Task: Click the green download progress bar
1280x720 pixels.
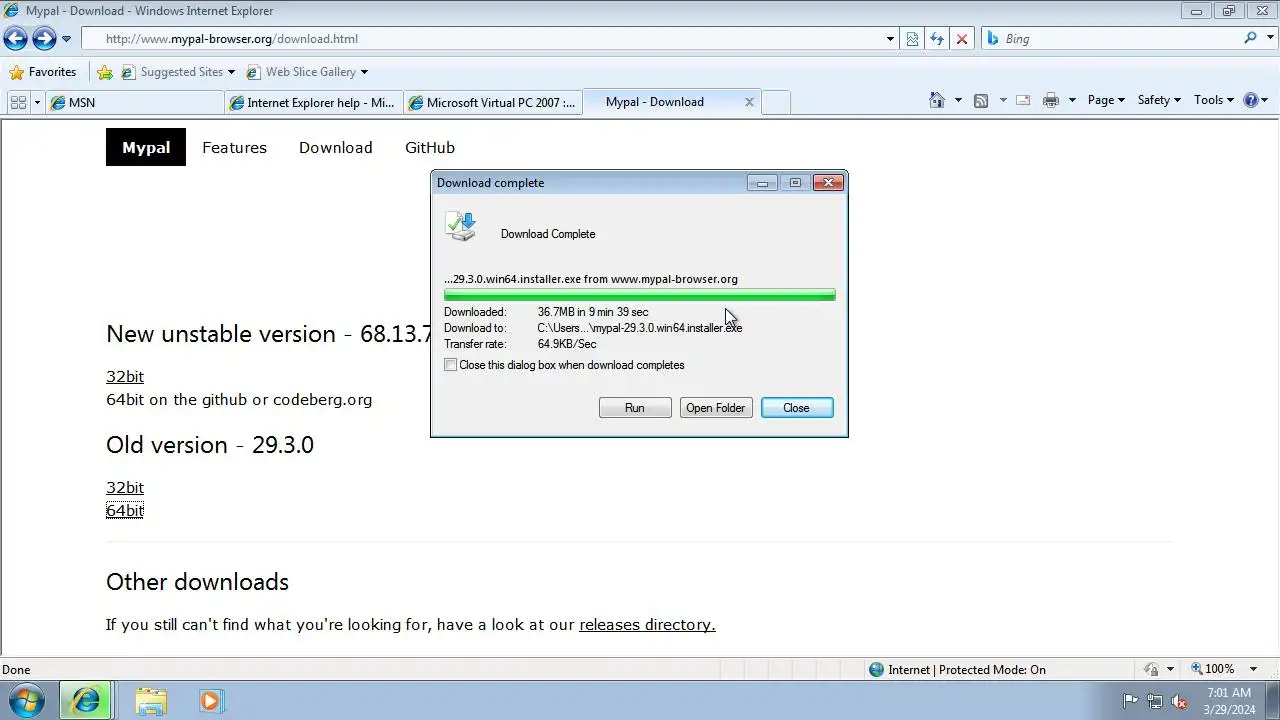Action: [x=639, y=295]
